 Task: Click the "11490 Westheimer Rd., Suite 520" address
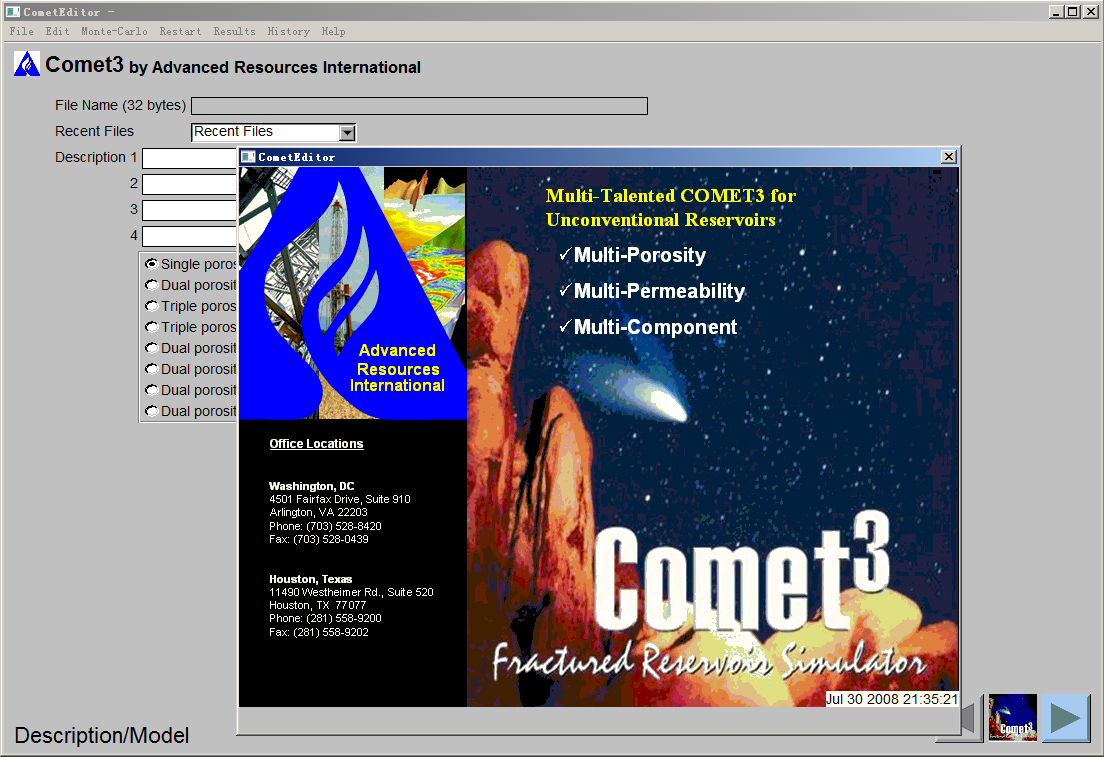click(x=351, y=592)
